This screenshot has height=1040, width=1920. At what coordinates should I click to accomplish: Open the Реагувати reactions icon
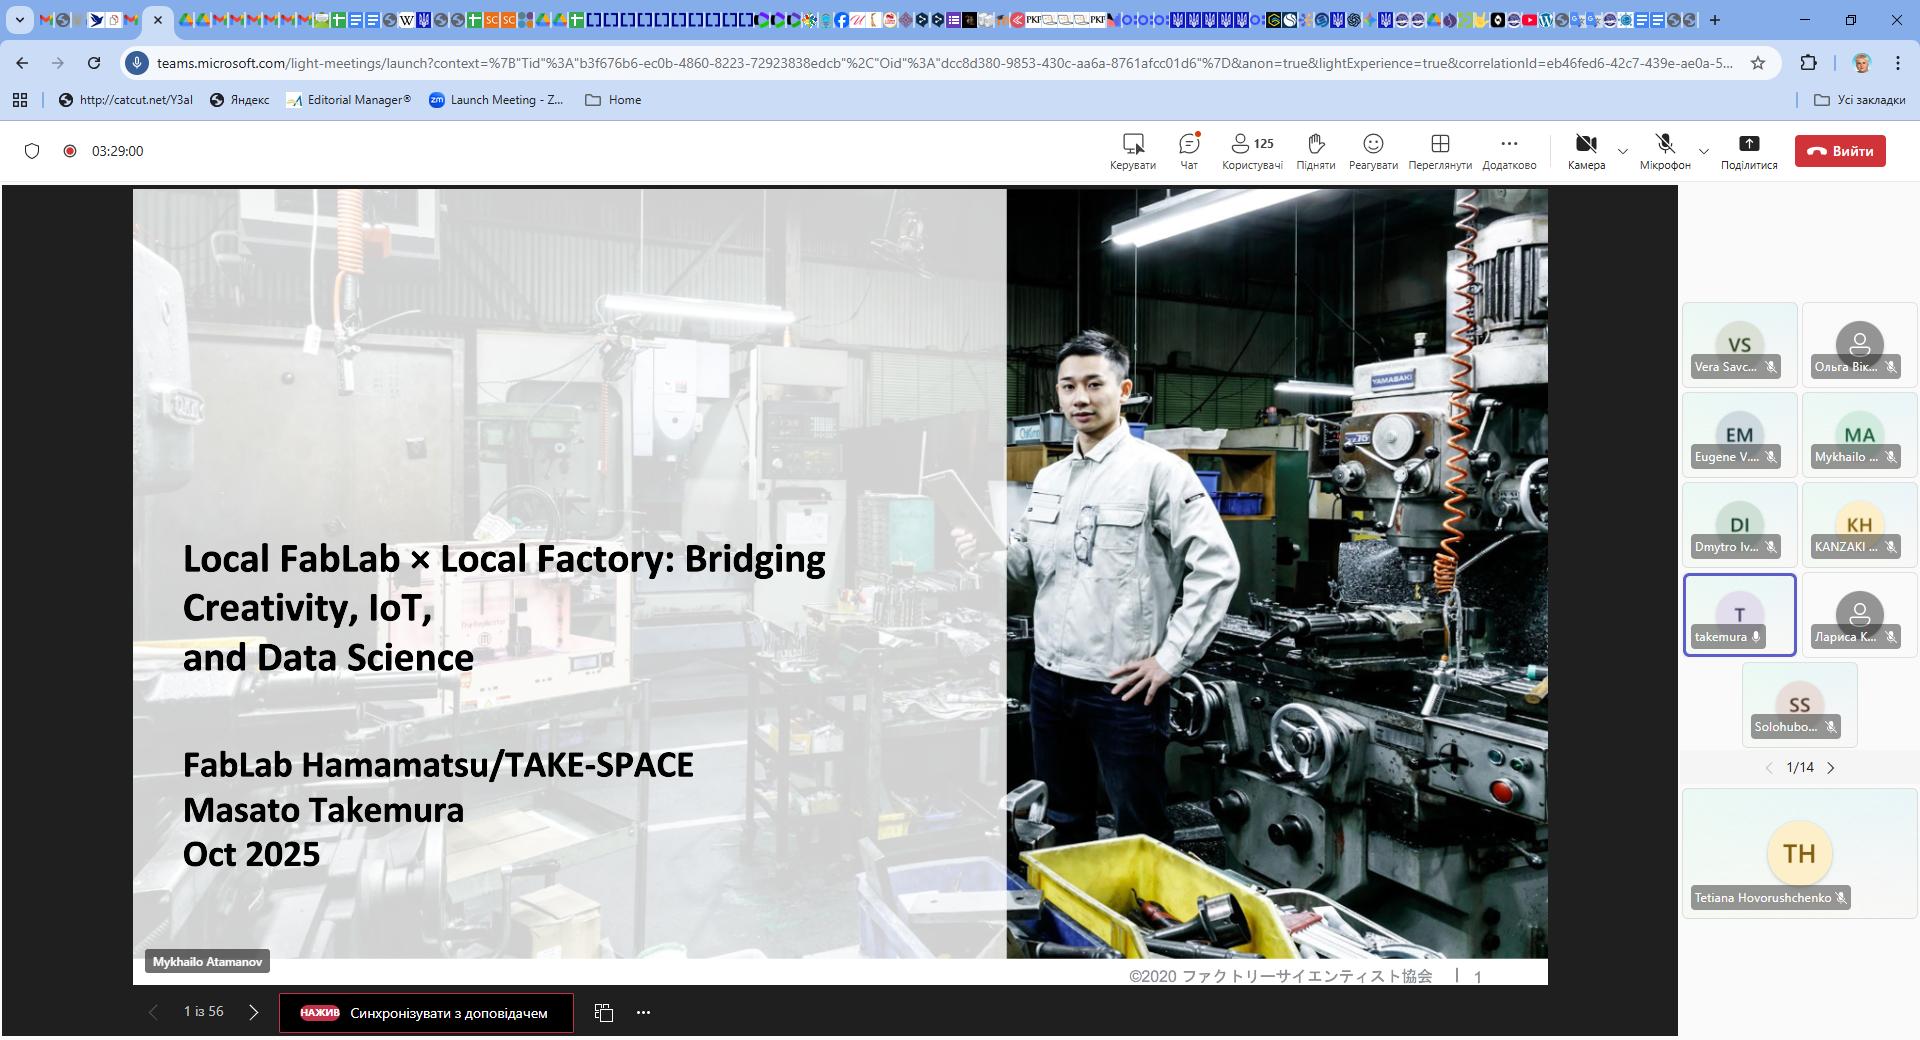pyautogui.click(x=1372, y=144)
